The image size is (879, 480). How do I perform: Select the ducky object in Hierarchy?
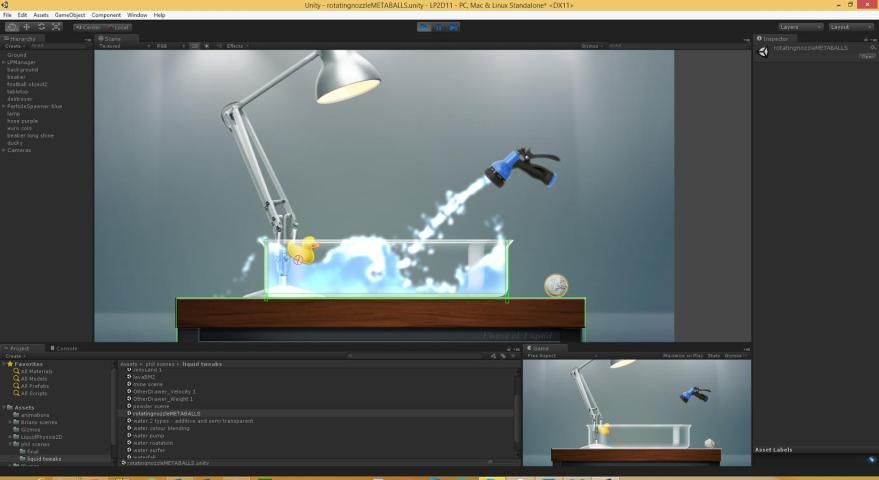[14, 142]
